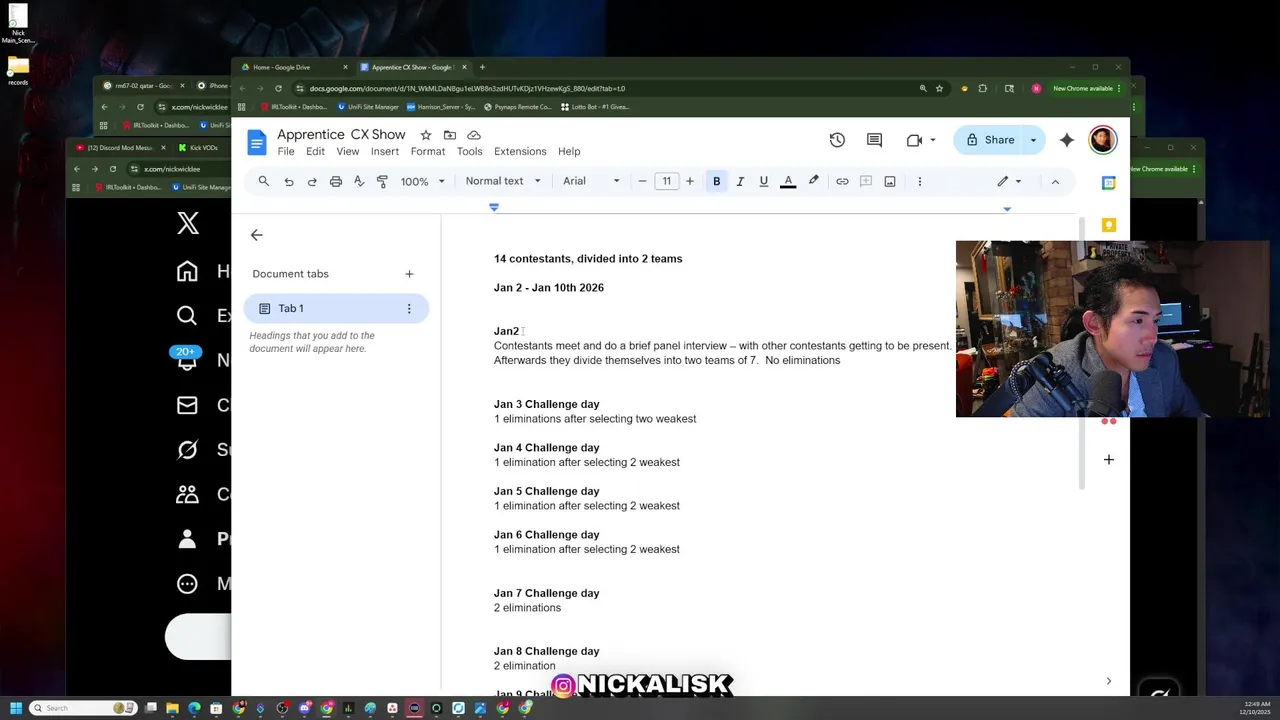
Task: Toggle italic formatting
Action: (740, 181)
